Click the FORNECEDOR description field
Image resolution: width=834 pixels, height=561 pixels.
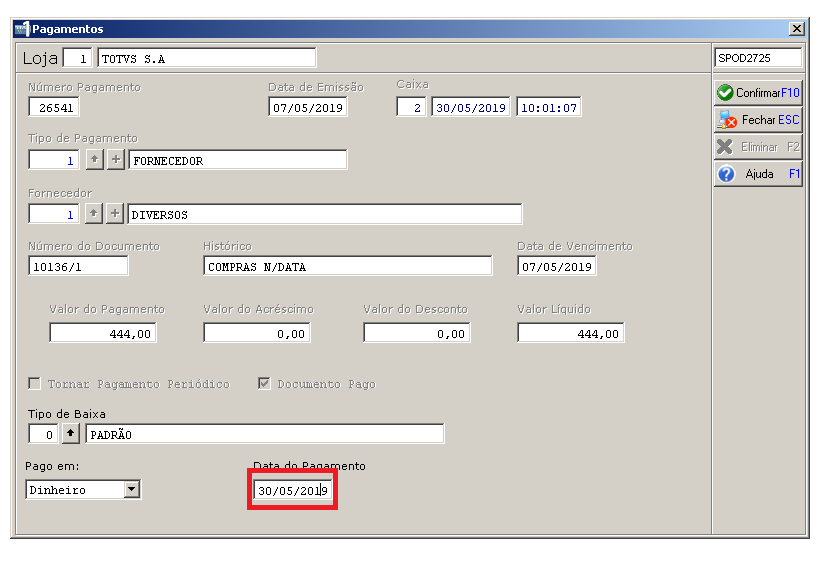(x=238, y=160)
